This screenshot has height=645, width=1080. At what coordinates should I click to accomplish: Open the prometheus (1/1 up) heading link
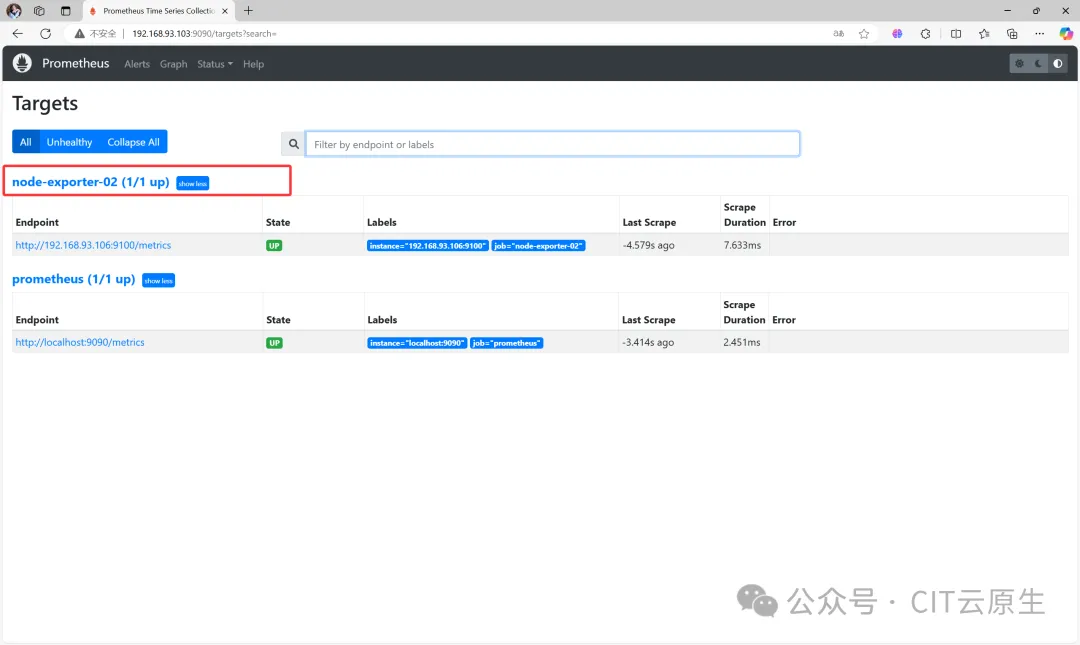pyautogui.click(x=74, y=279)
